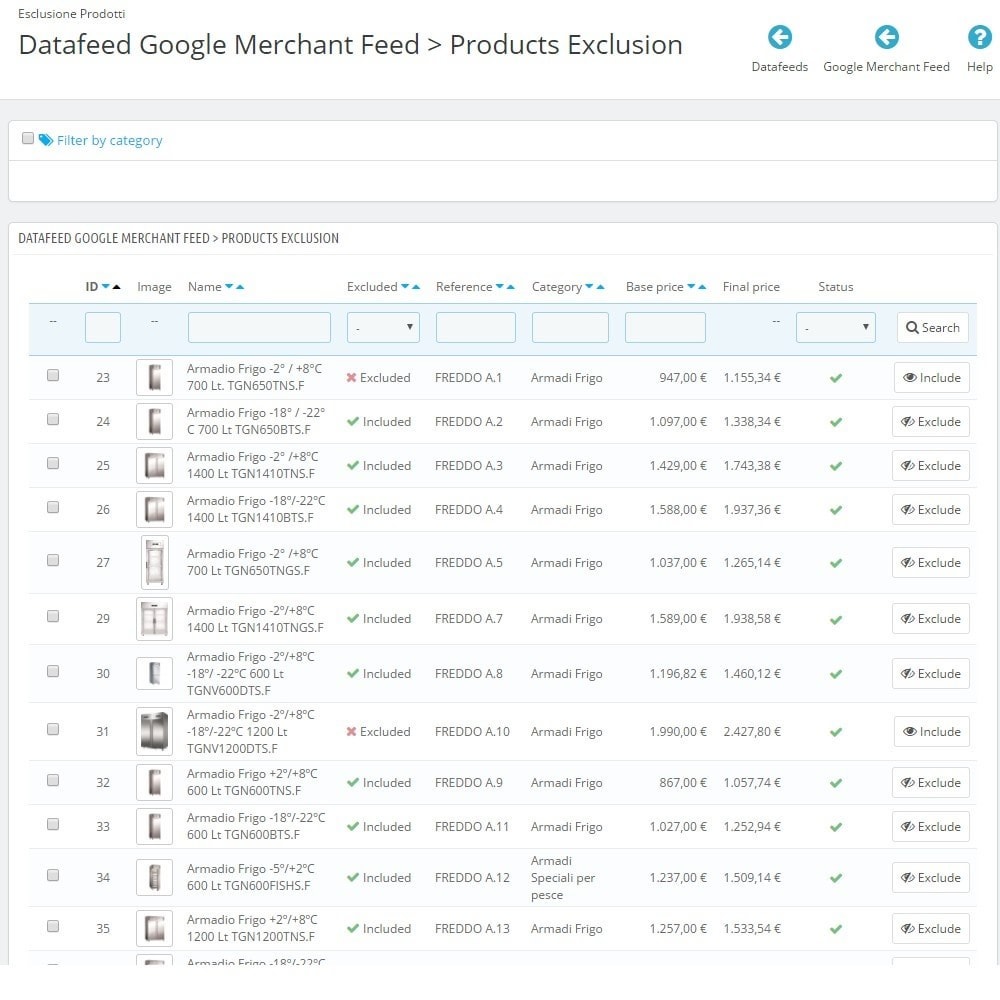Open thumbnail of product ID 27

pyautogui.click(x=154, y=562)
